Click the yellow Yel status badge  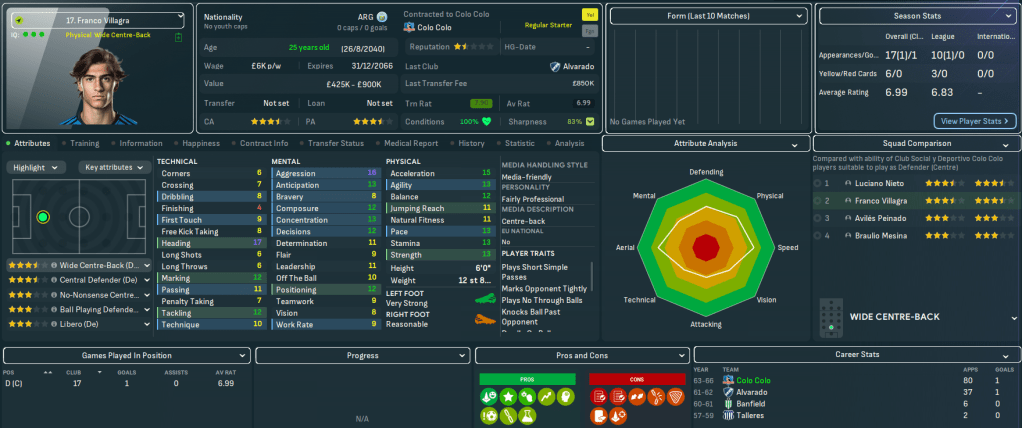(x=588, y=16)
